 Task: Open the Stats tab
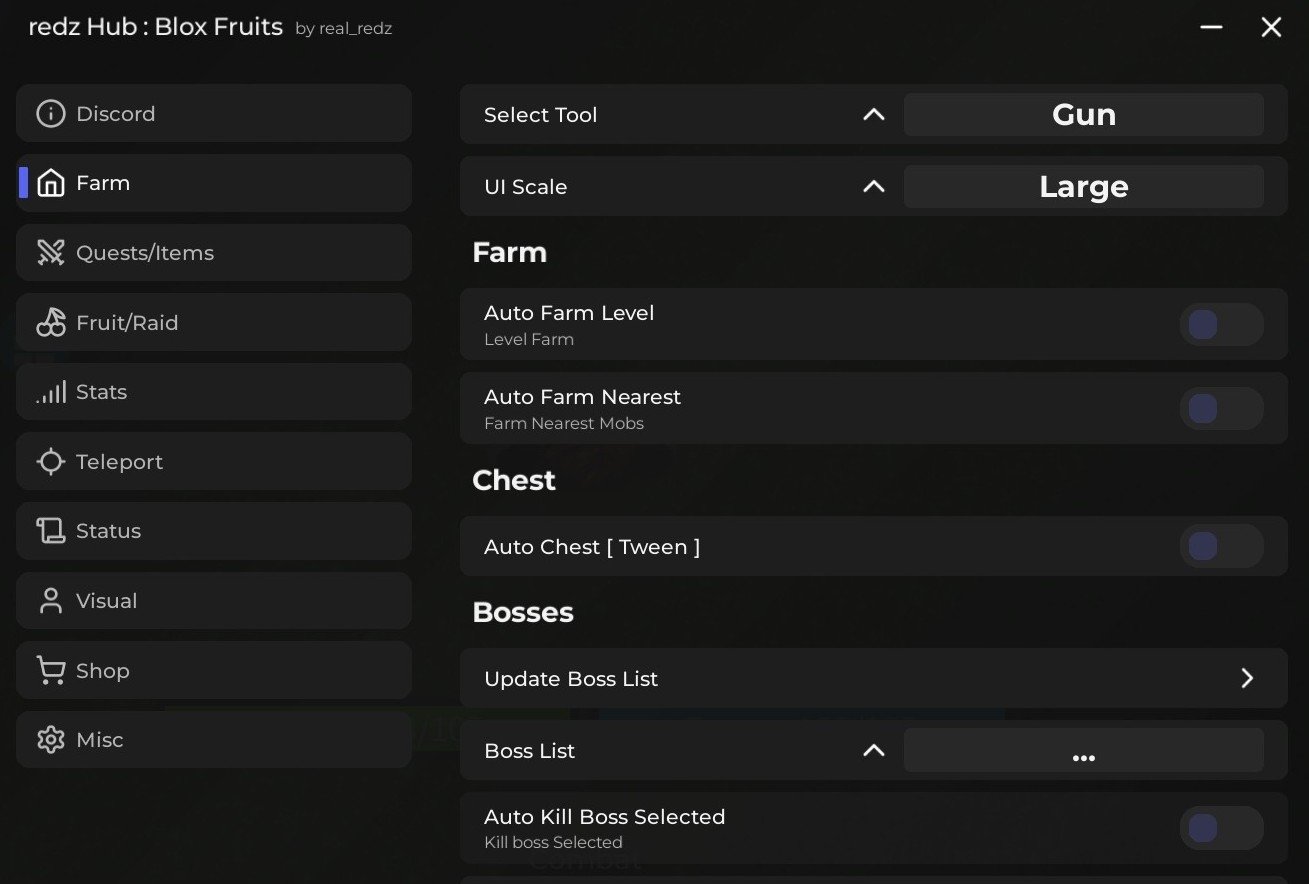[214, 392]
